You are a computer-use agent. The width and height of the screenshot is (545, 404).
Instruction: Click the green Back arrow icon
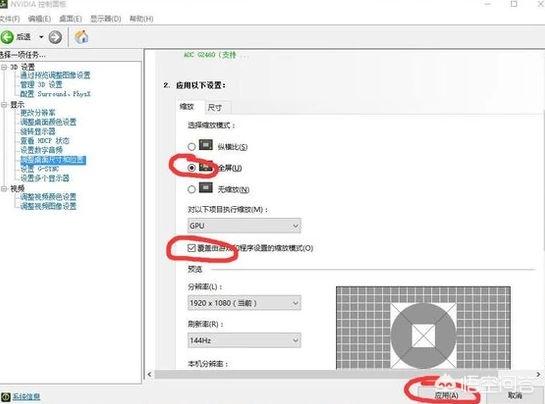(x=7, y=37)
